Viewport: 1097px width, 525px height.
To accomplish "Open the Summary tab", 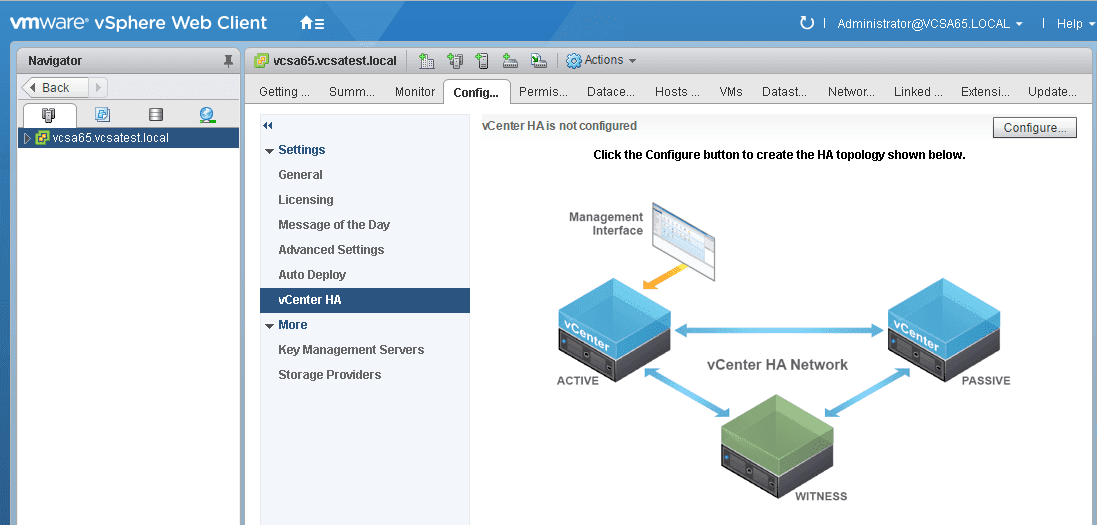I will click(351, 92).
